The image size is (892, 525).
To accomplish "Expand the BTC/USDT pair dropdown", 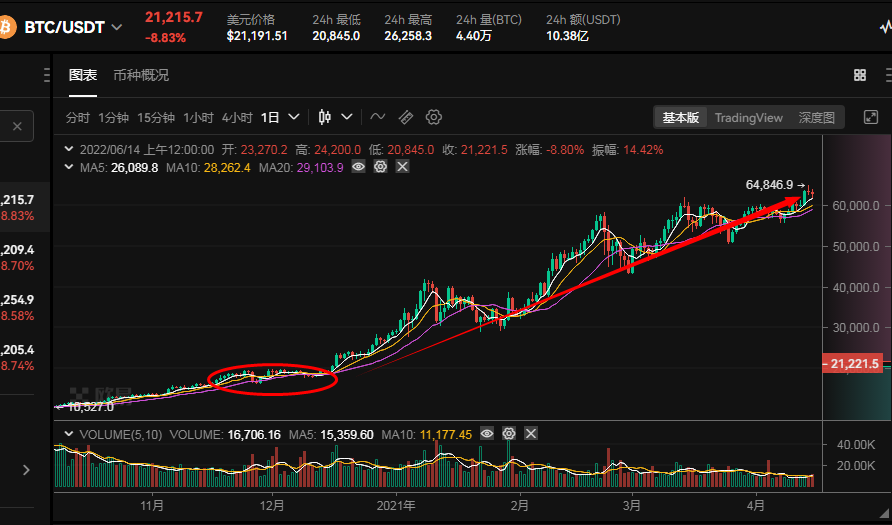I will (x=119, y=28).
